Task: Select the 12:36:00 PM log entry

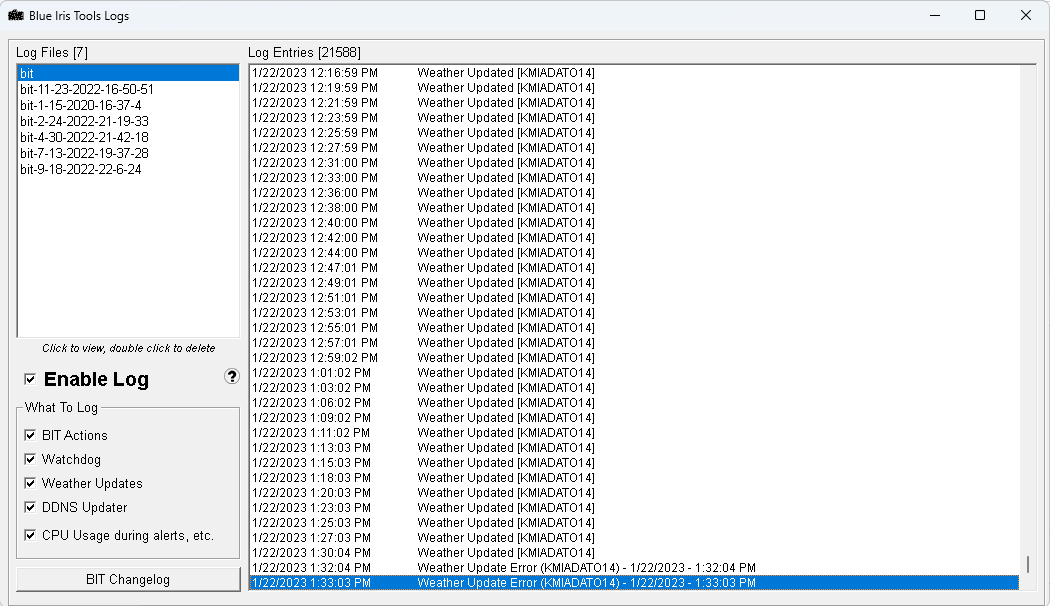Action: point(634,192)
